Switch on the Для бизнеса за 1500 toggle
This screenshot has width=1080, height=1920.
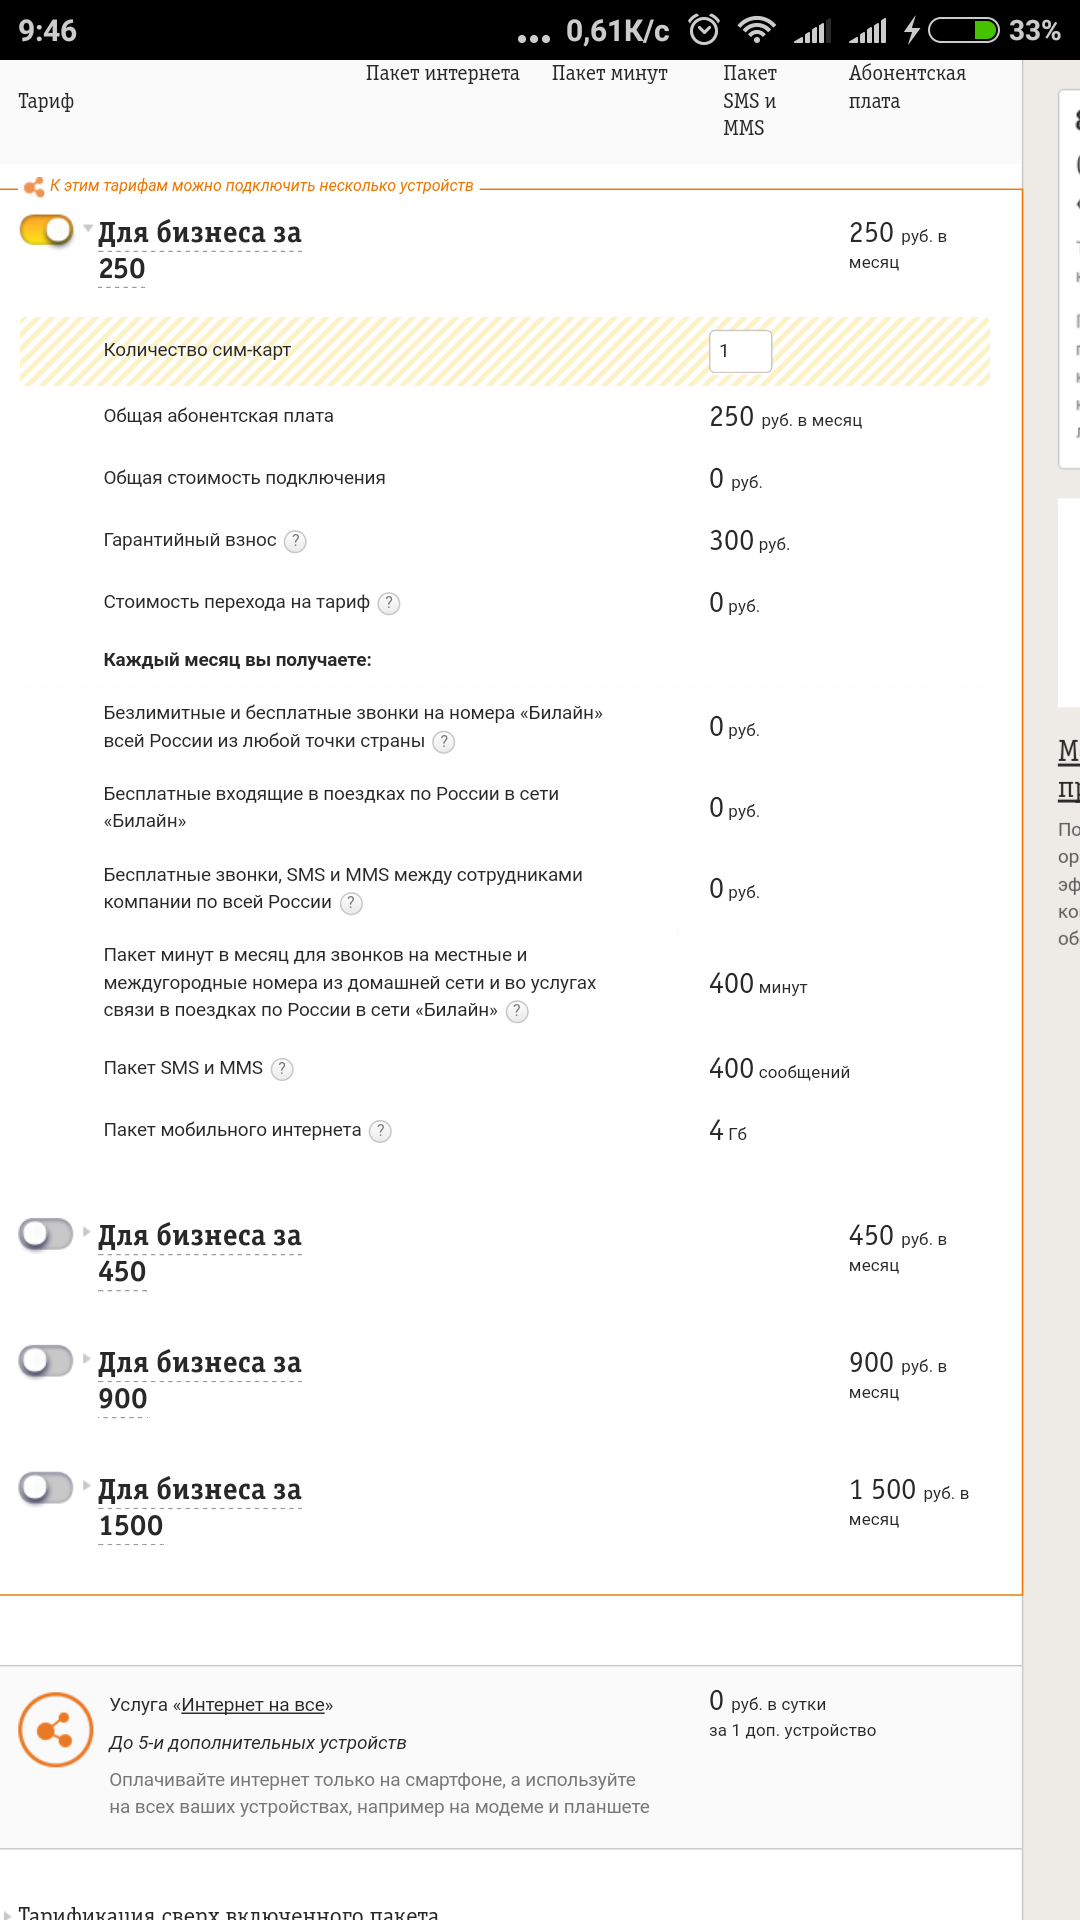coord(47,1488)
